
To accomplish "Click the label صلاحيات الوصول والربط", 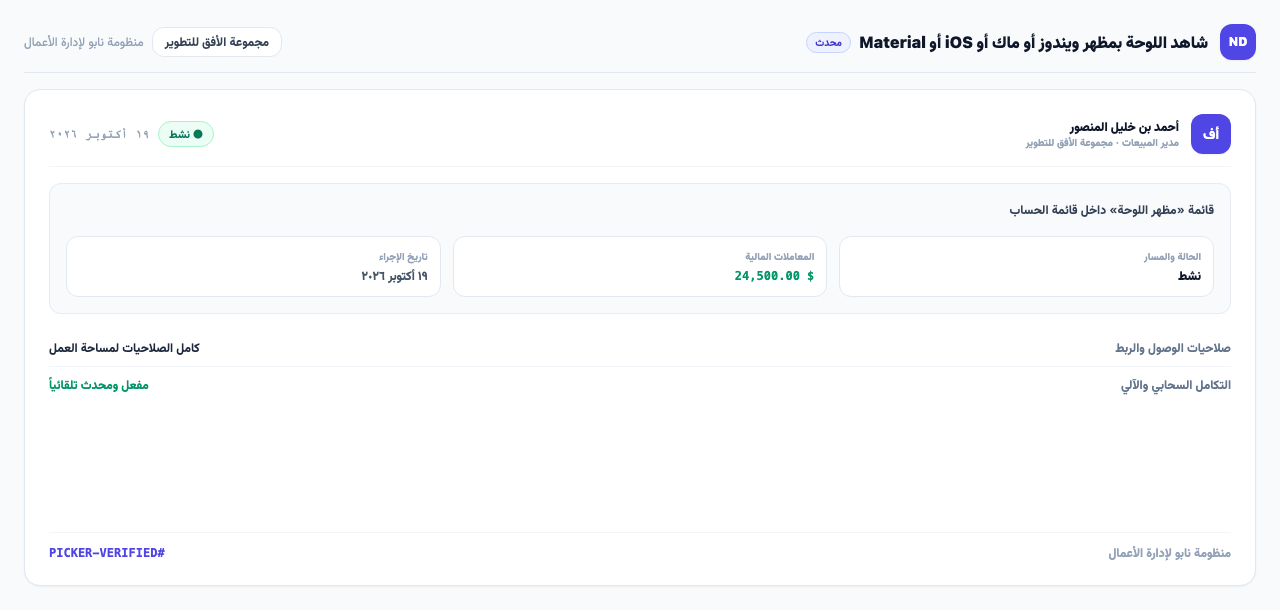I will (x=1173, y=348).
